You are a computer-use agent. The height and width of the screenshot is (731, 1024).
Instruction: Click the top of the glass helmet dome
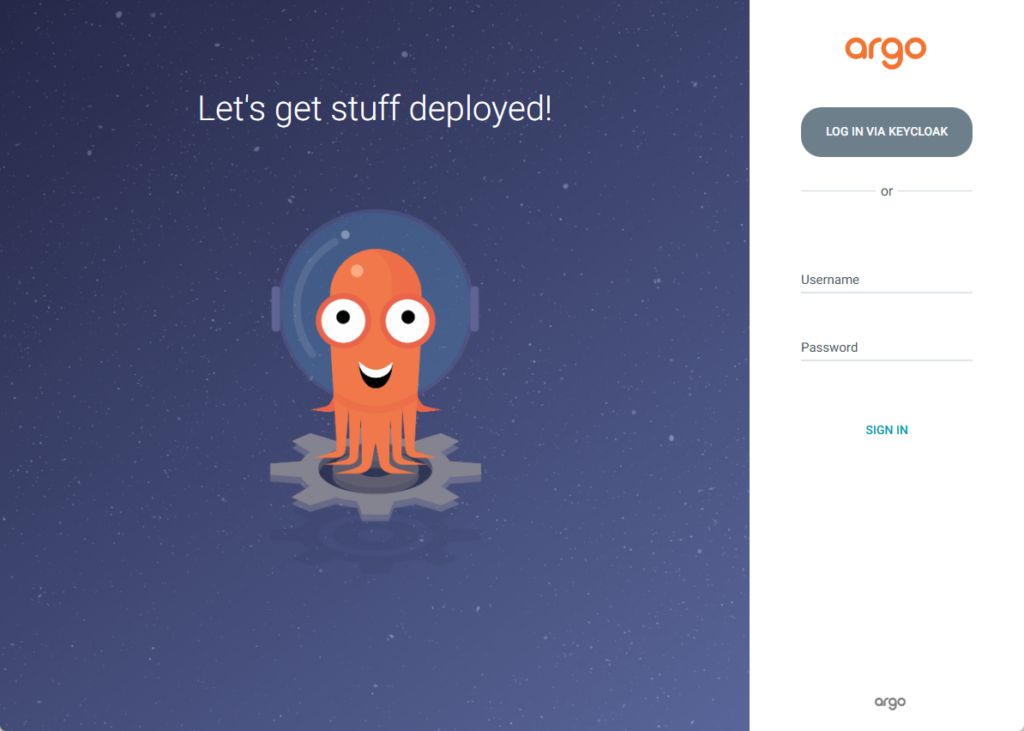point(375,218)
